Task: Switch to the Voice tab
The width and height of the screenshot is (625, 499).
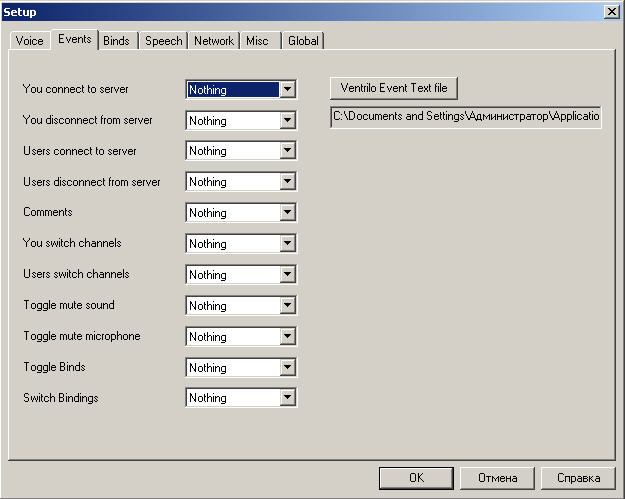Action: point(29,41)
